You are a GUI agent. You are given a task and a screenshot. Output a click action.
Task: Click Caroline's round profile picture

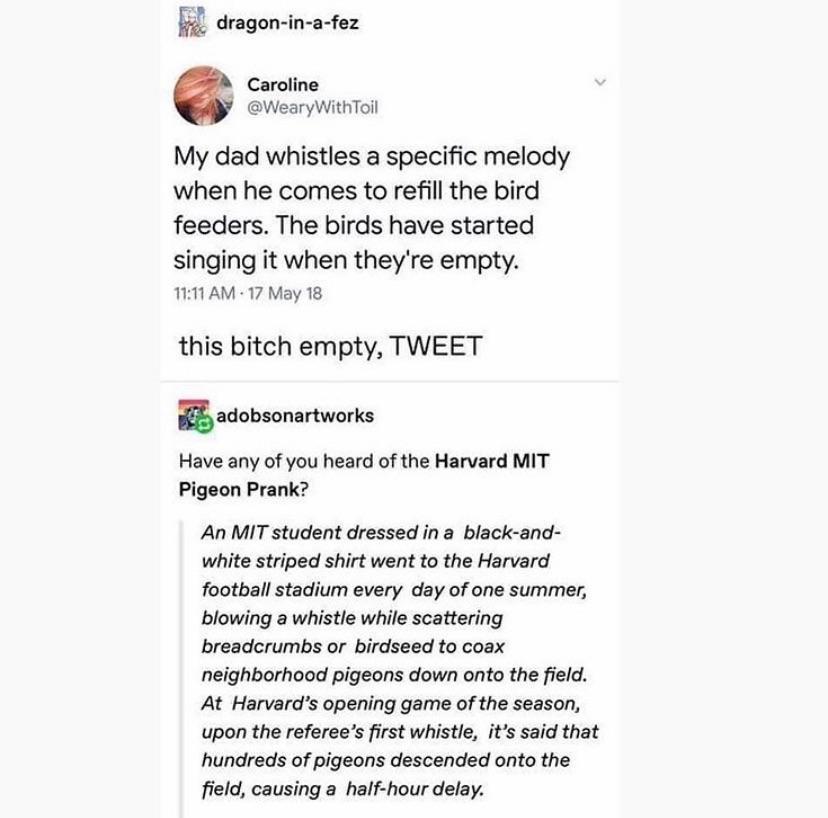coord(204,95)
